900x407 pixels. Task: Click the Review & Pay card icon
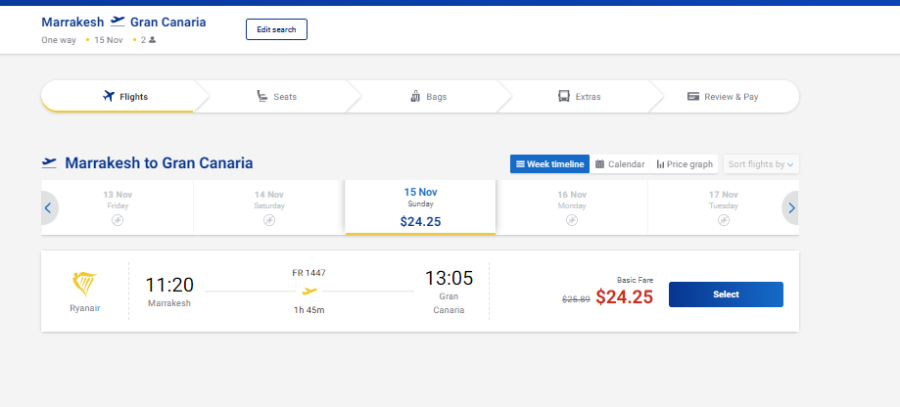[693, 96]
